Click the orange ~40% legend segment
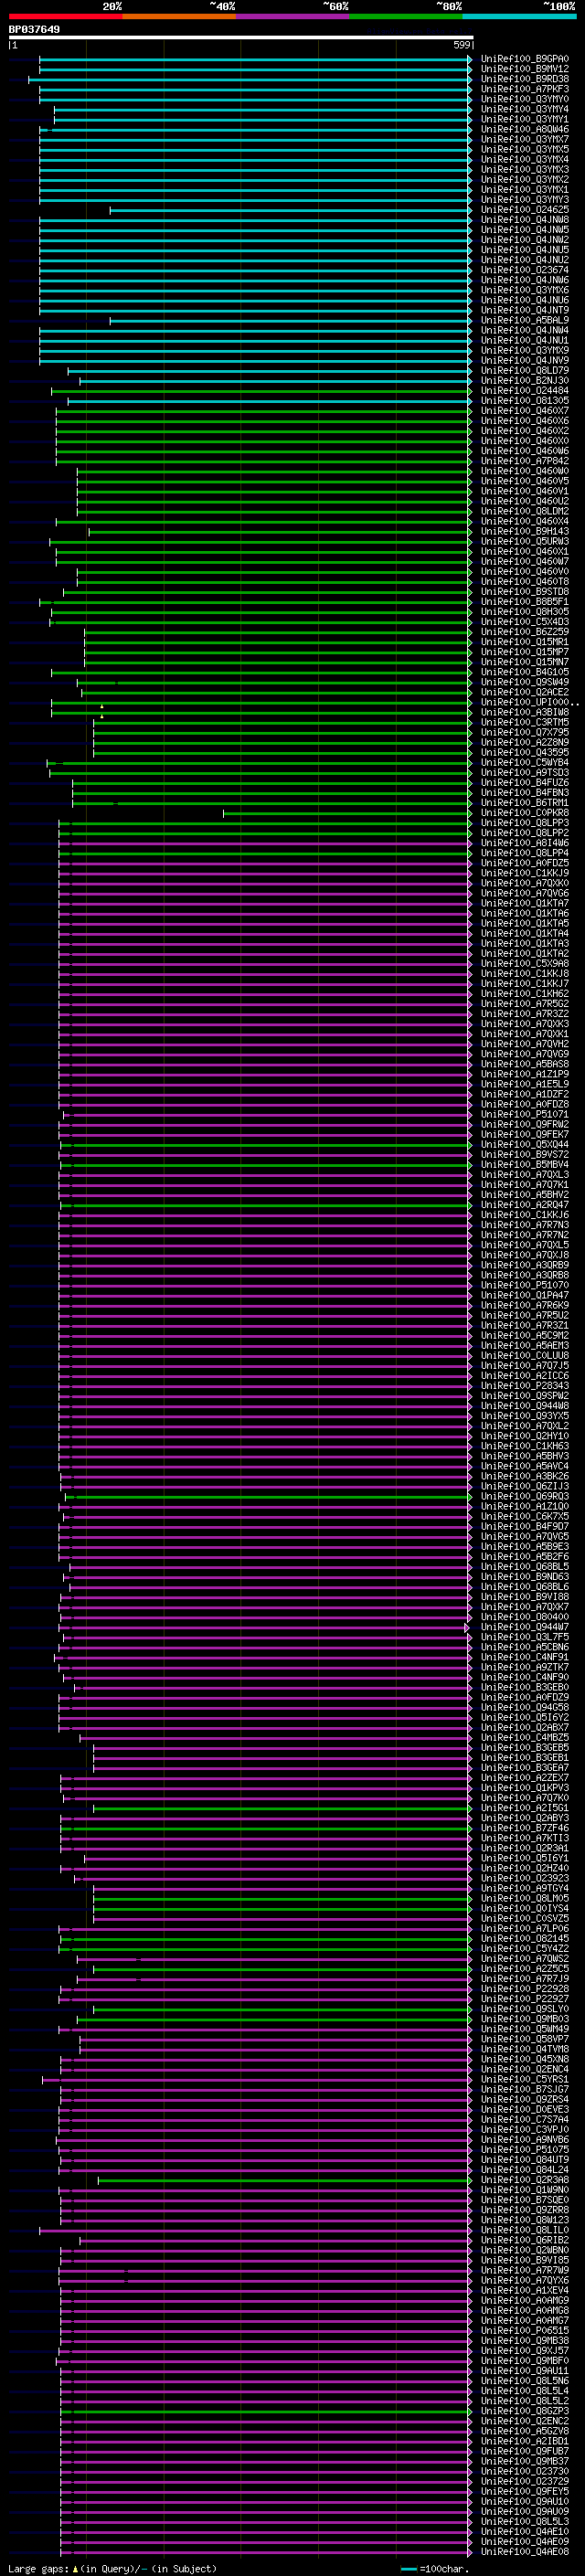The image size is (585, 2576). point(179,16)
